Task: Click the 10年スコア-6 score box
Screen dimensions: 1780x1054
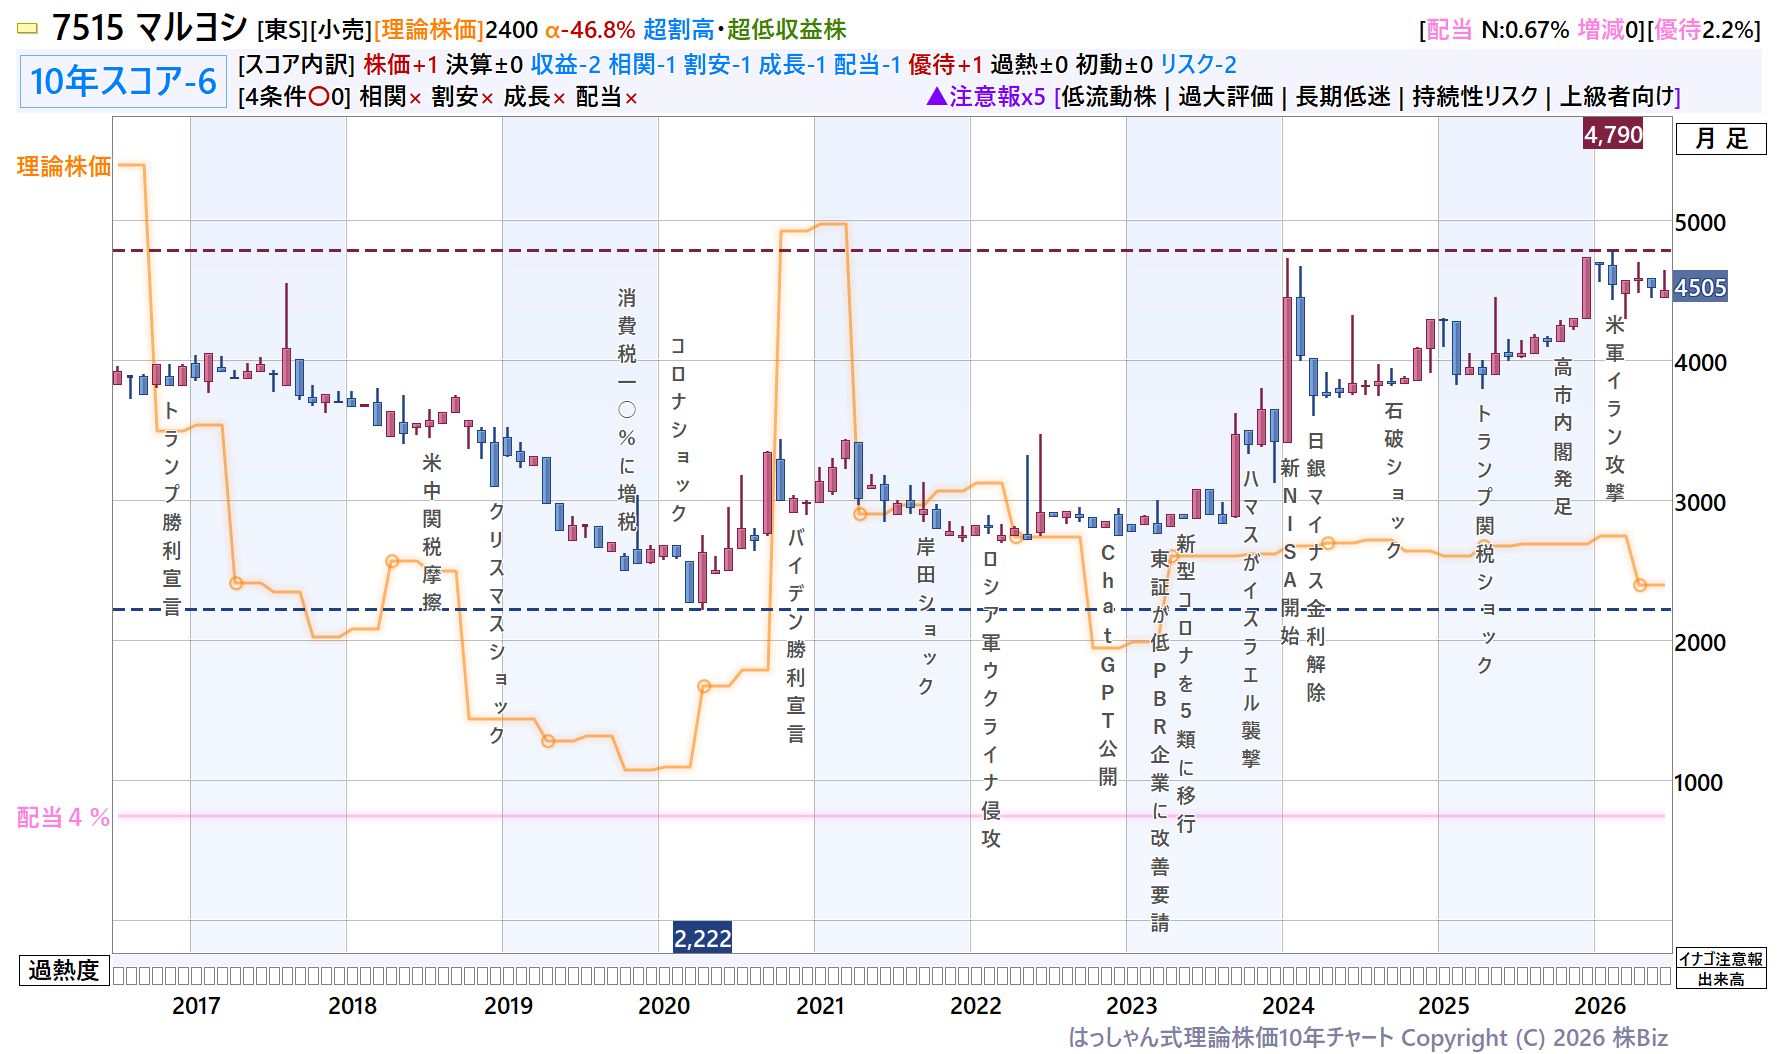Action: [123, 81]
